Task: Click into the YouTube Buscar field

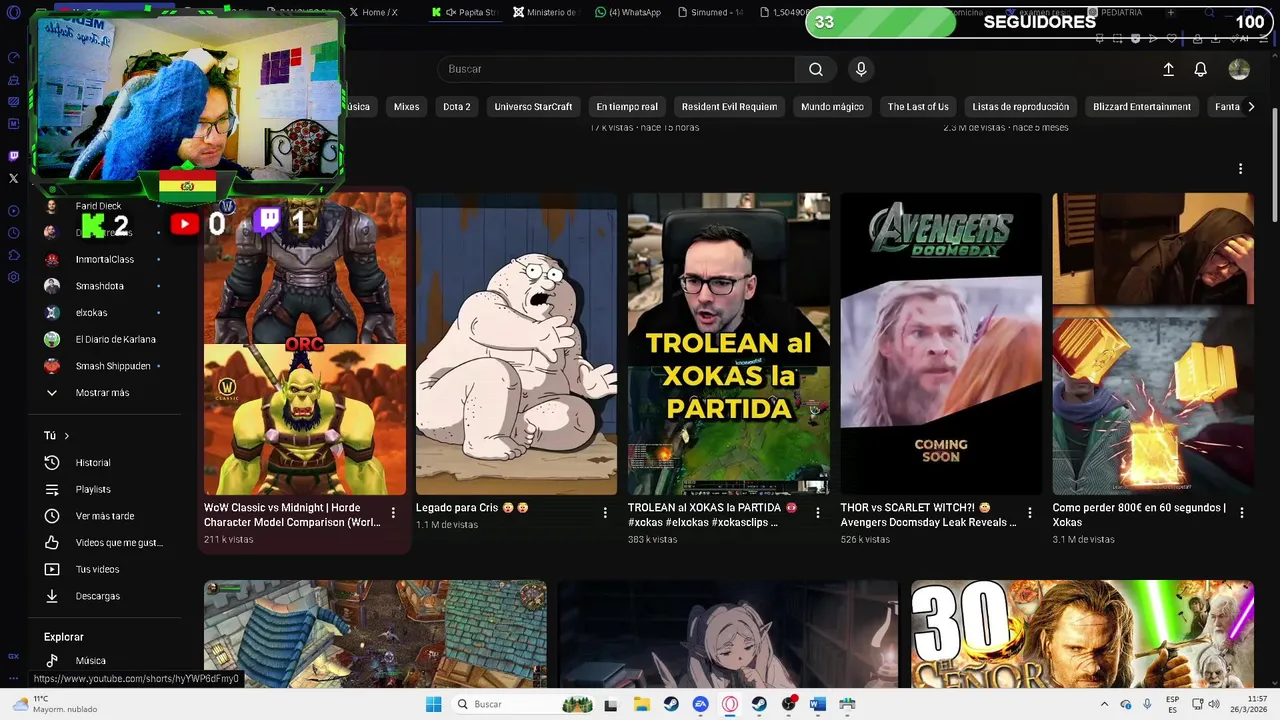Action: (x=616, y=69)
